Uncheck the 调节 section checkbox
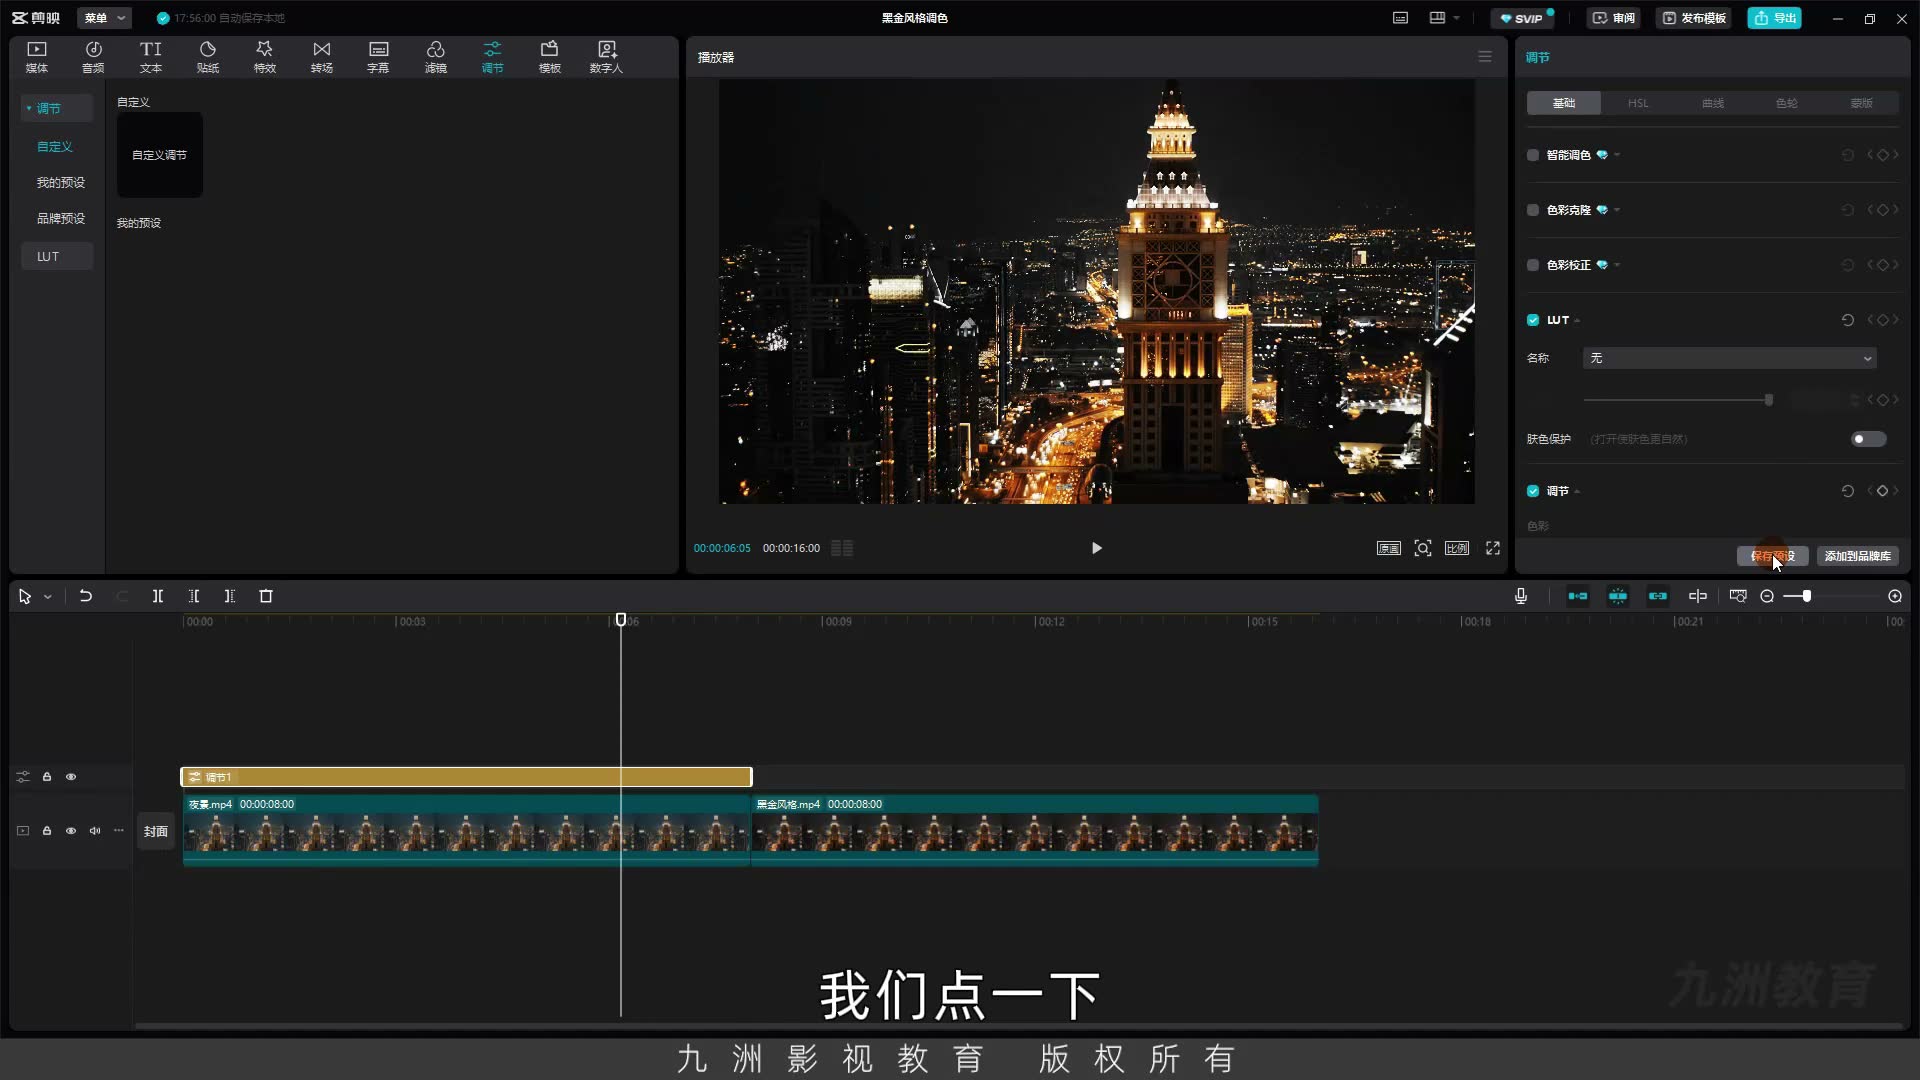This screenshot has width=1920, height=1080. coord(1533,491)
